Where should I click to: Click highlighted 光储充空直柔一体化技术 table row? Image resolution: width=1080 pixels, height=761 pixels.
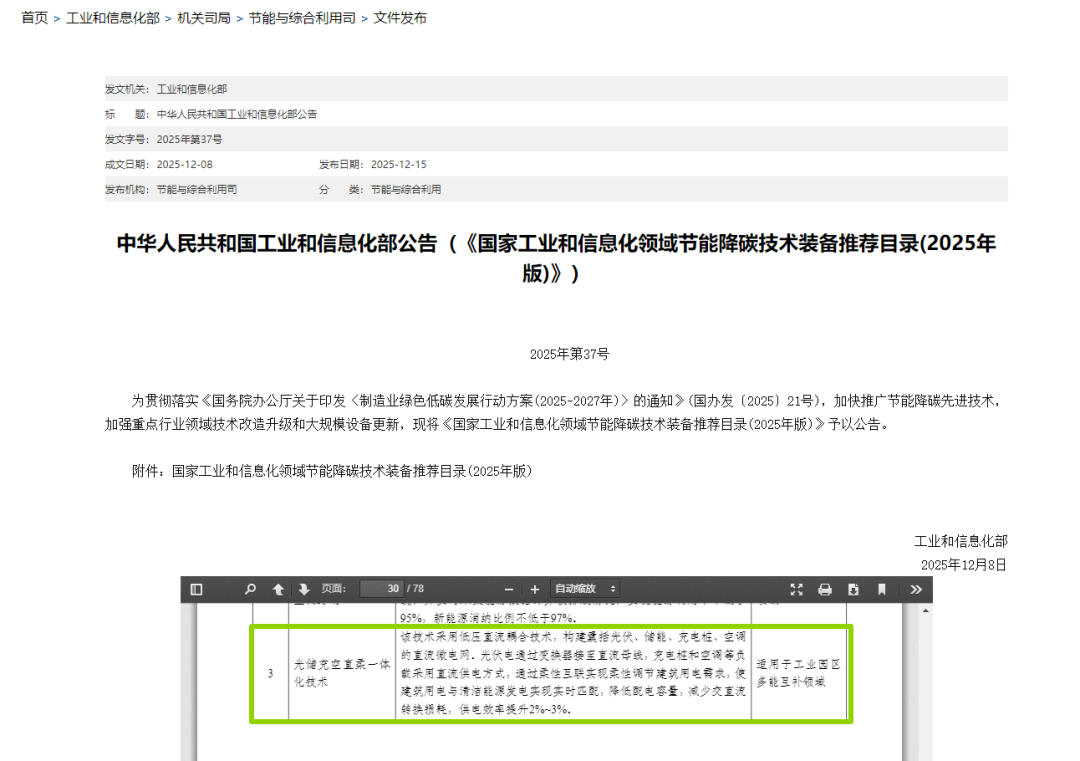[x=550, y=673]
